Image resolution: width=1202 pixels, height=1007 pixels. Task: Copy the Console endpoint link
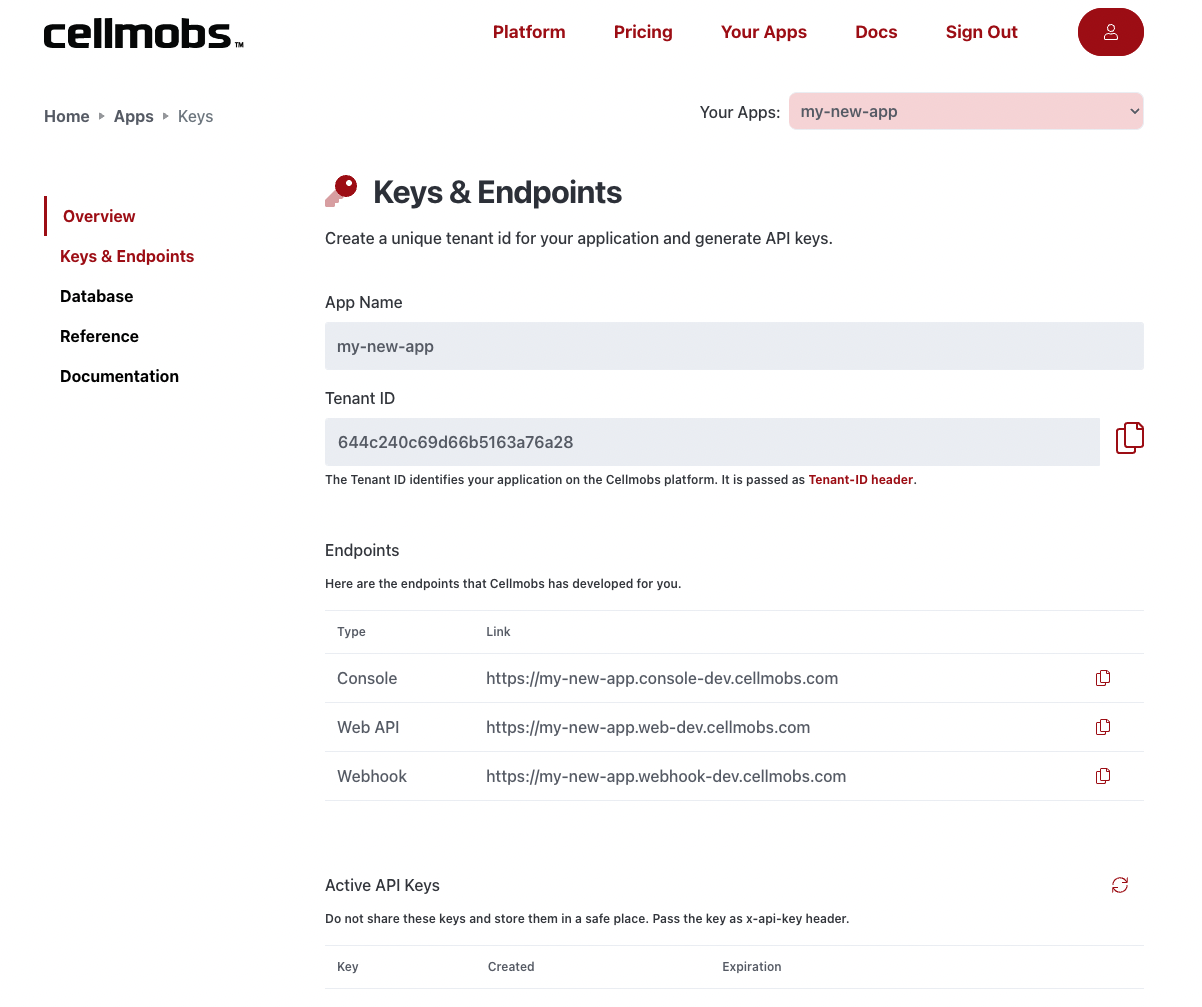[x=1103, y=678]
